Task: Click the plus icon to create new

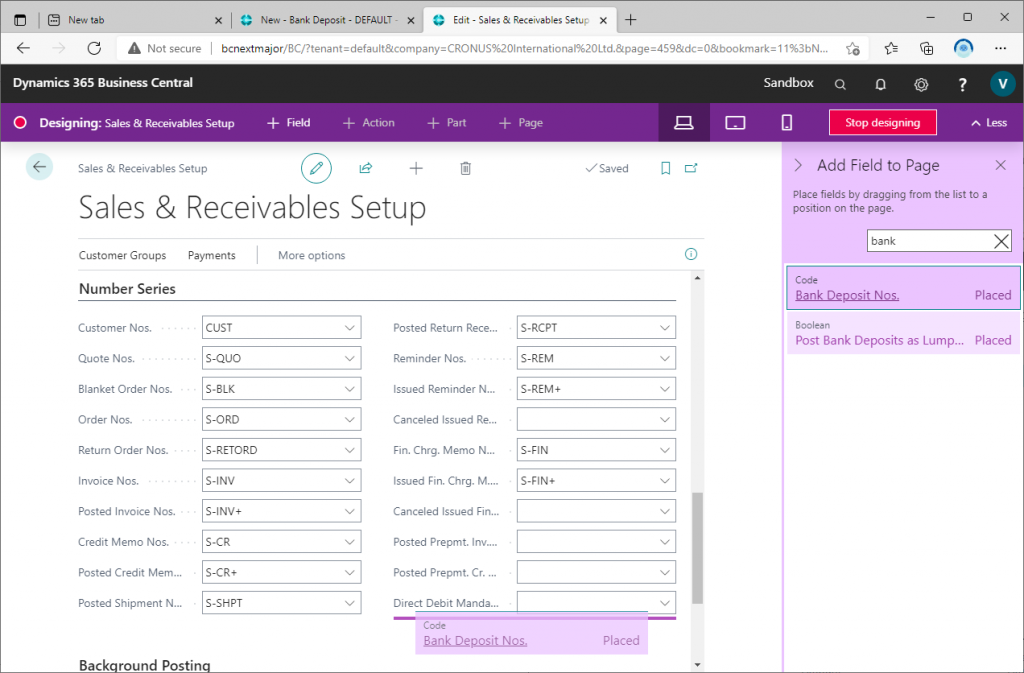Action: coord(416,168)
